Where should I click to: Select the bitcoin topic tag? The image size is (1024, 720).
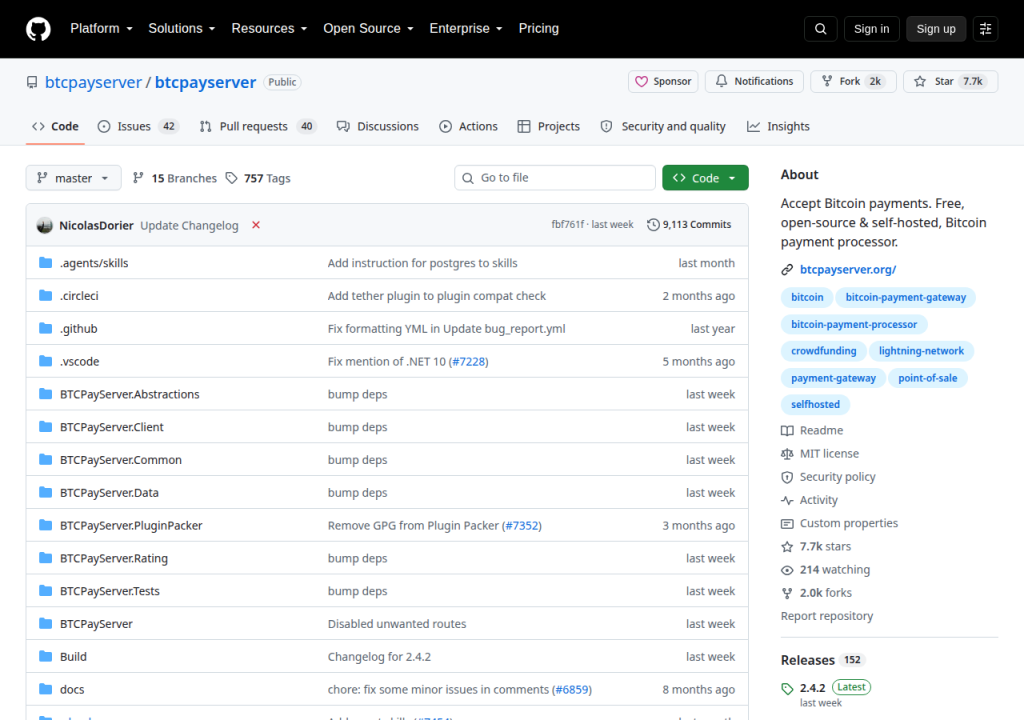(807, 297)
